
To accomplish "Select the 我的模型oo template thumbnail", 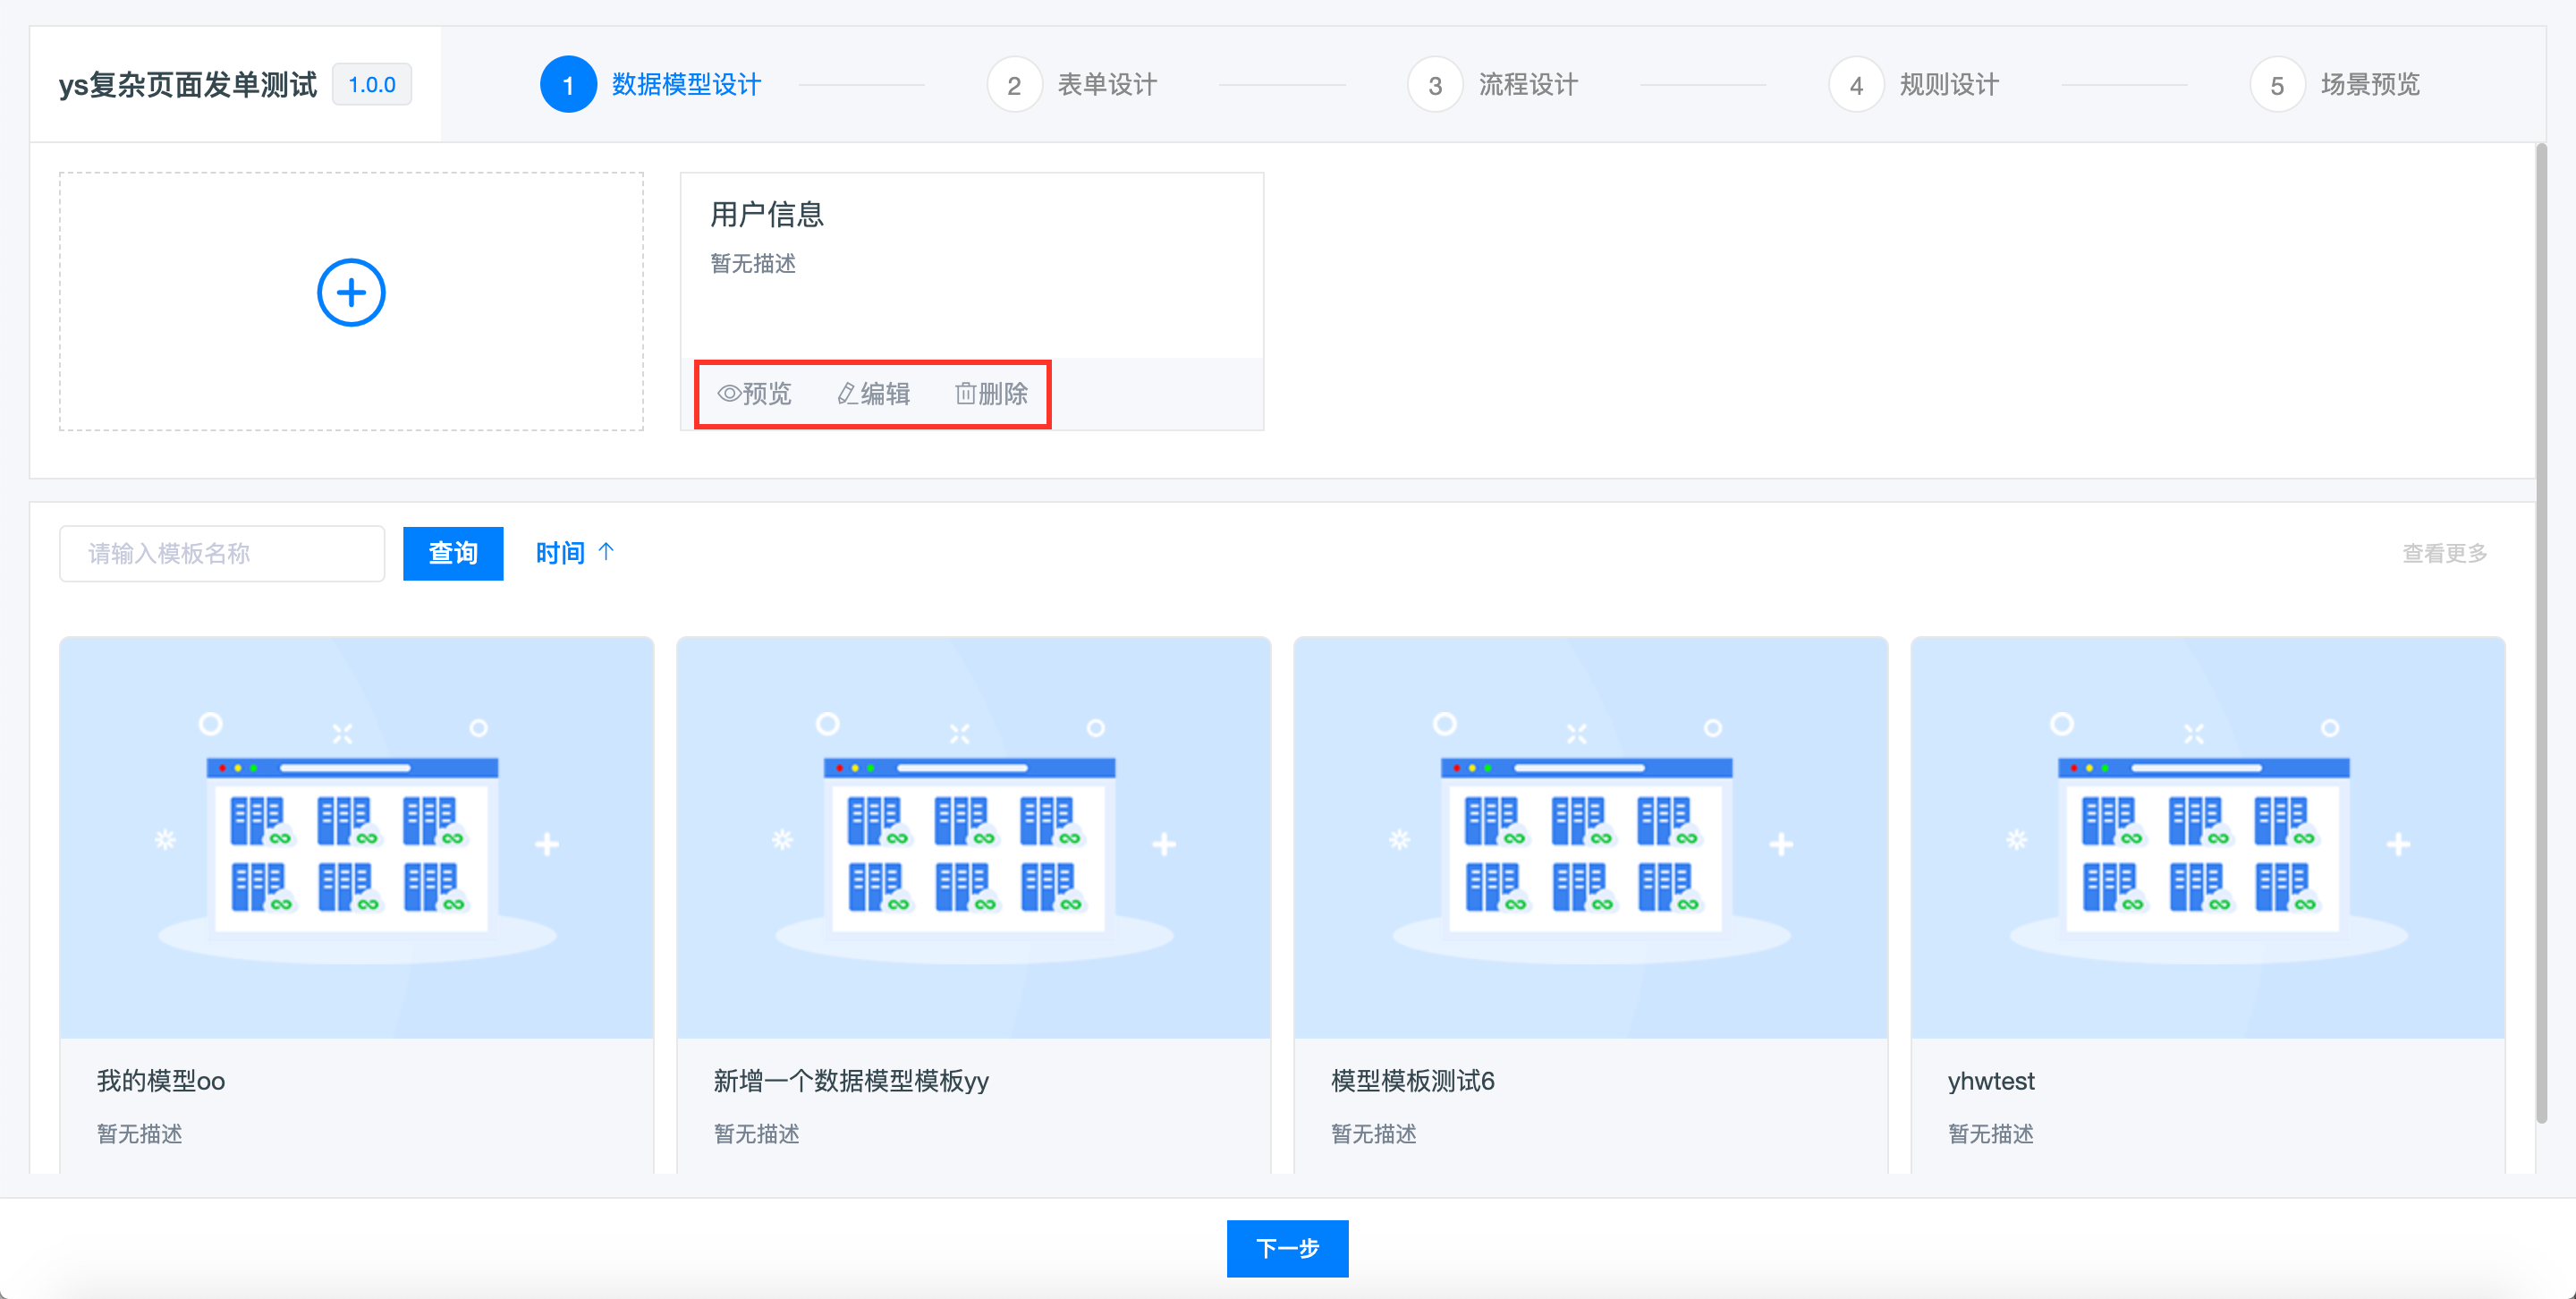I will point(357,837).
